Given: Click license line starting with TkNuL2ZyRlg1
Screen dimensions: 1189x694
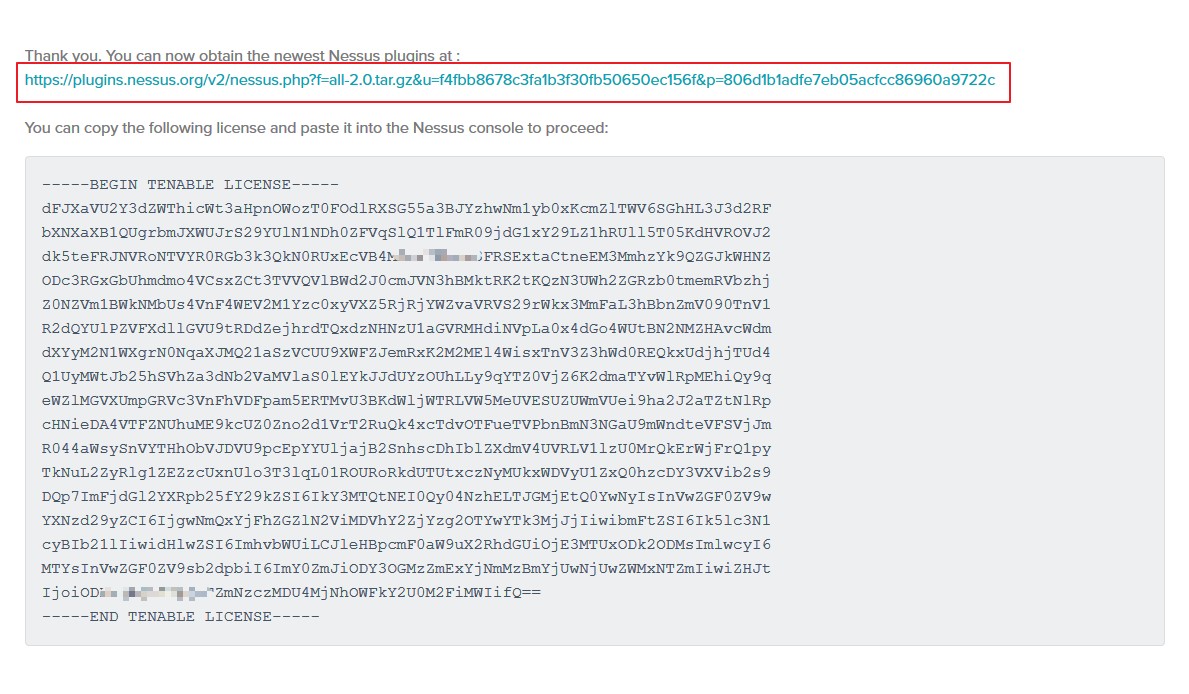Looking at the screenshot, I should pos(406,473).
